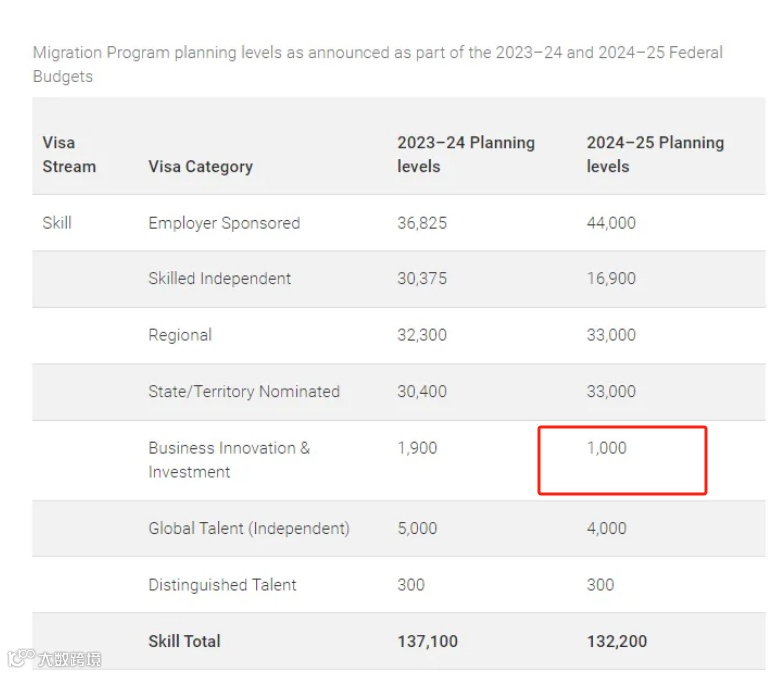
Task: Click the "Visa Stream" column header
Action: point(69,154)
